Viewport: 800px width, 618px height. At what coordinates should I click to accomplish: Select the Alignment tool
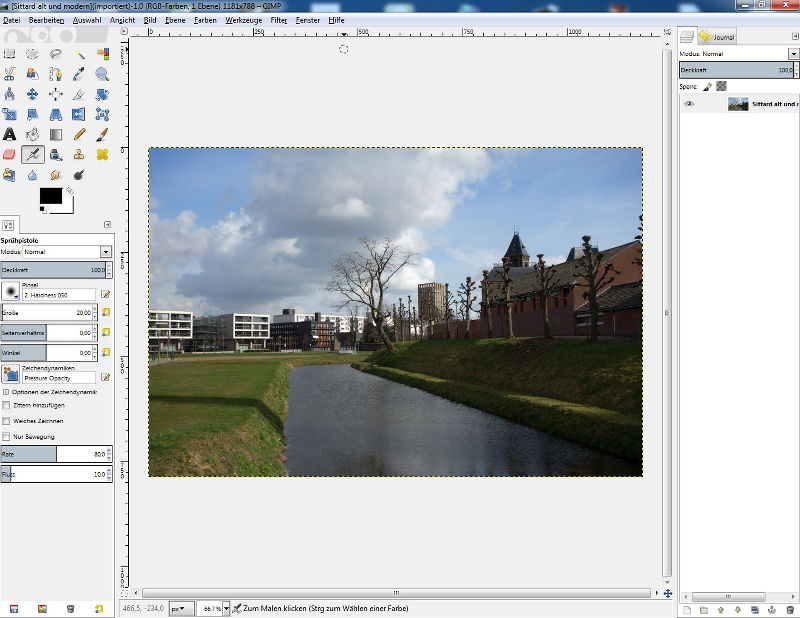(56, 94)
